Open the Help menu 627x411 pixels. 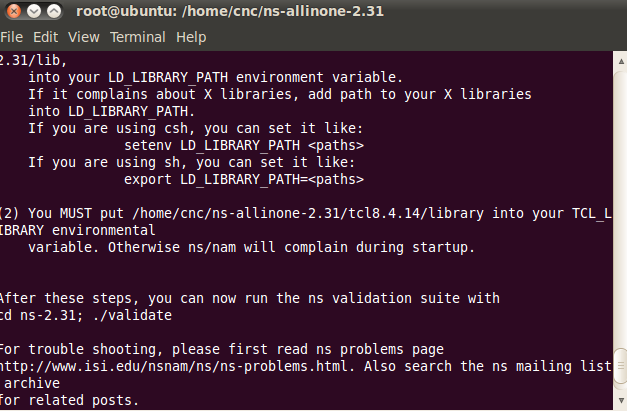click(x=191, y=37)
